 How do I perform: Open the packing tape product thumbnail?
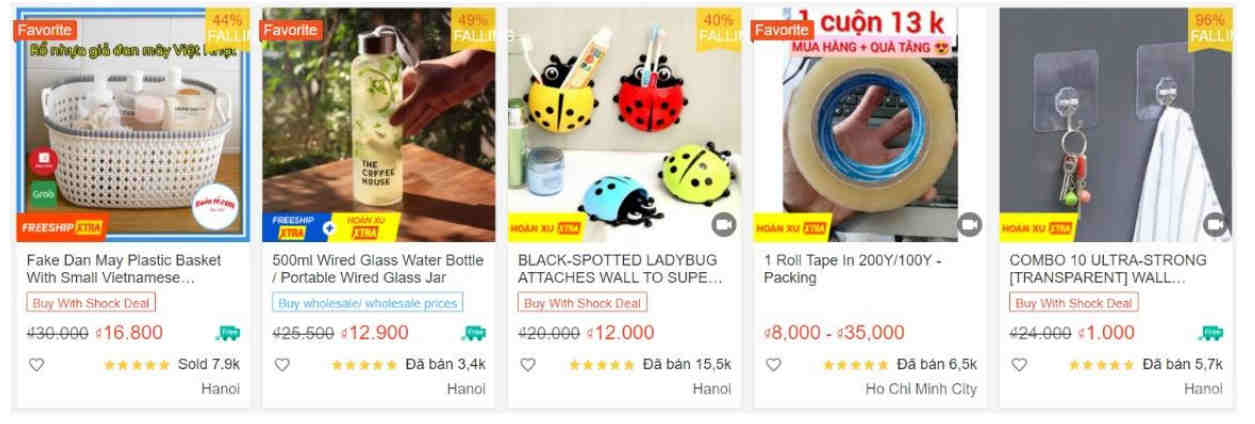click(x=870, y=125)
